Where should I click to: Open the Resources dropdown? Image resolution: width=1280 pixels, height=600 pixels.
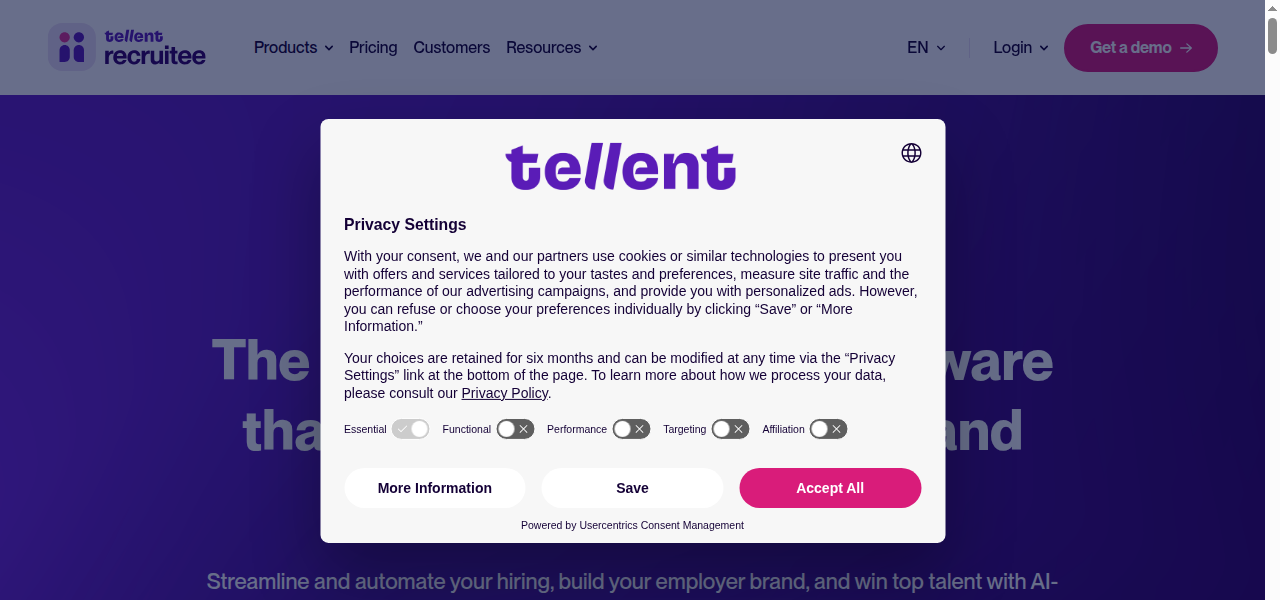pos(551,47)
